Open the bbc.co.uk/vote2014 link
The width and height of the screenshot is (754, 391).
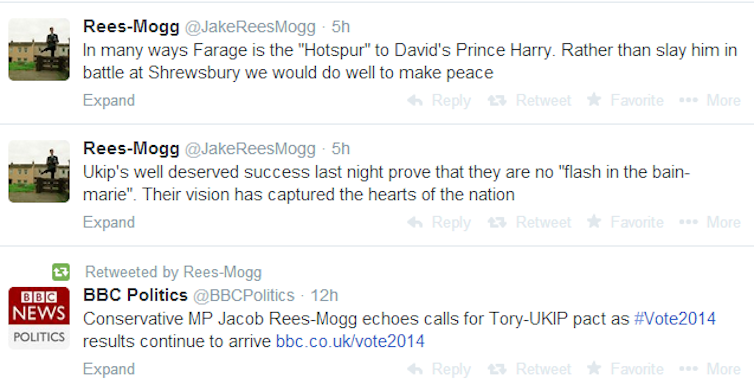click(350, 341)
